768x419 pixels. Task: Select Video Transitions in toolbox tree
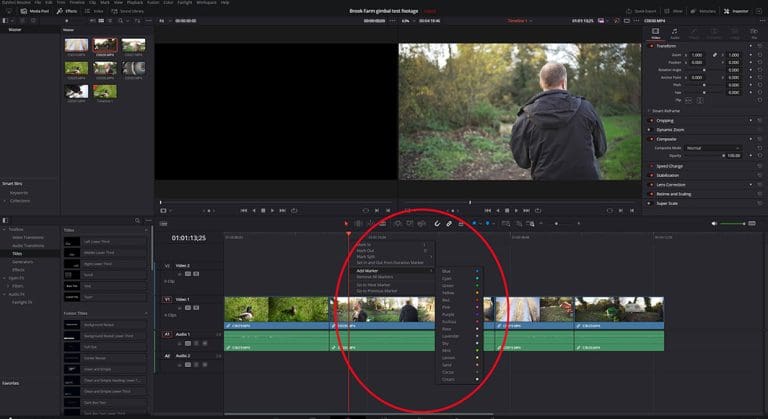(28, 237)
